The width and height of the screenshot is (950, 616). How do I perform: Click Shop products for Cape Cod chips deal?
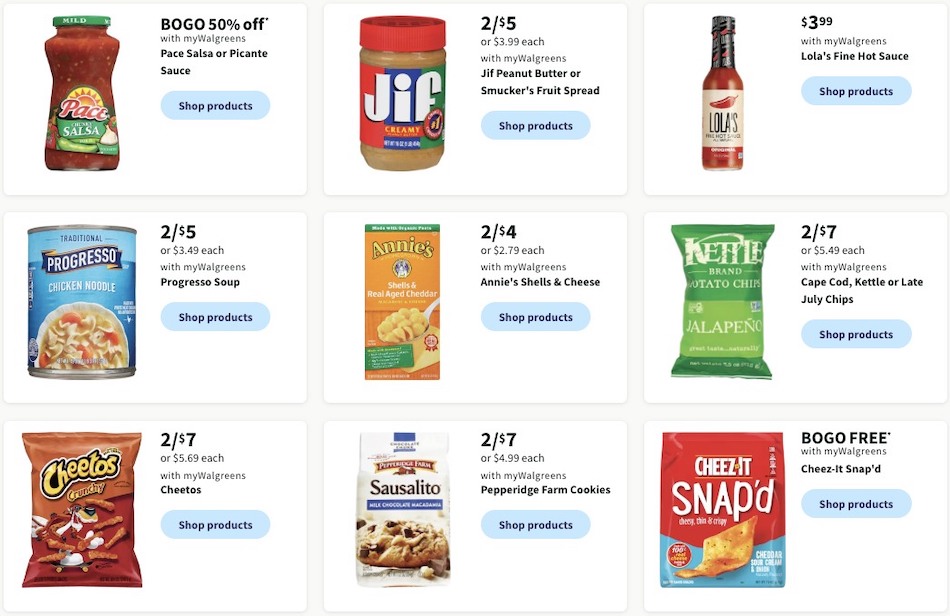[856, 334]
